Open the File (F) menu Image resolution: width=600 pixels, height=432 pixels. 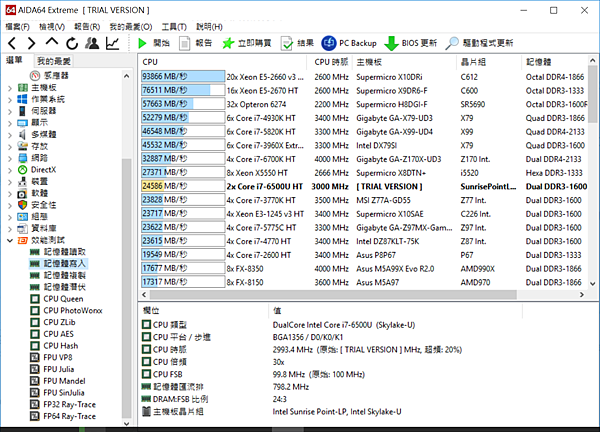17,26
